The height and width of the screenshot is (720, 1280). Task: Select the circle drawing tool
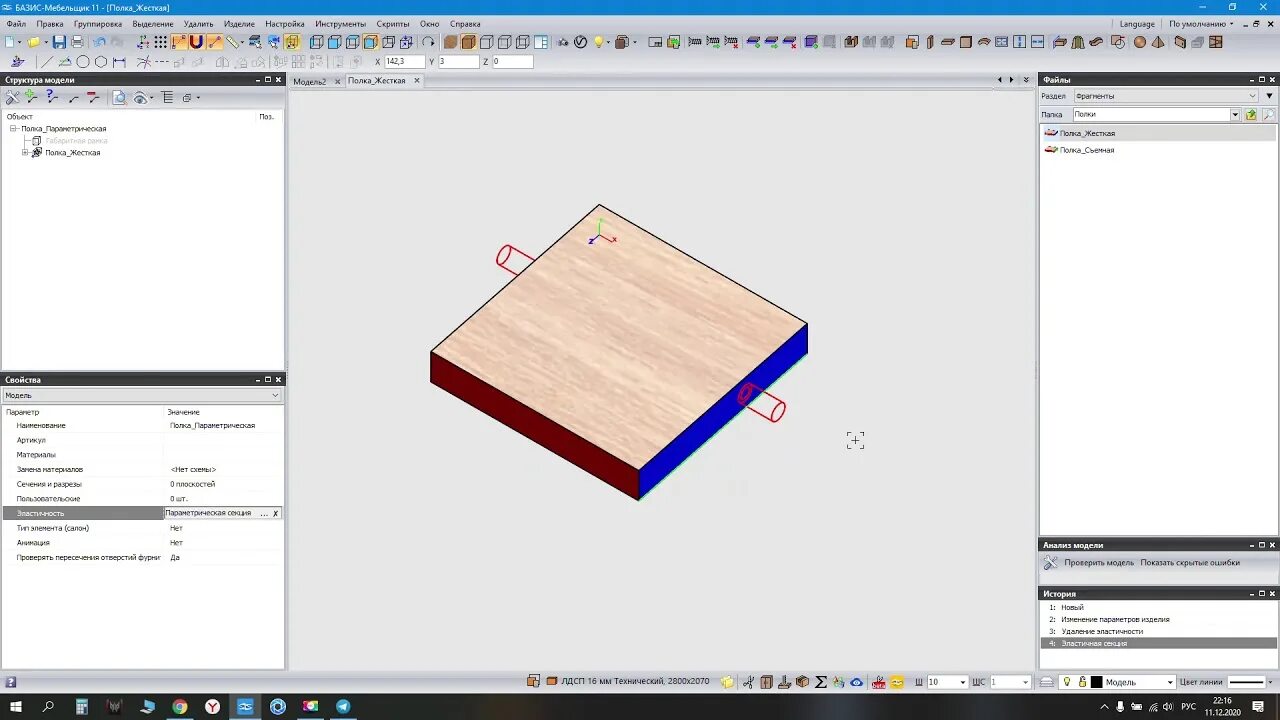pos(82,62)
